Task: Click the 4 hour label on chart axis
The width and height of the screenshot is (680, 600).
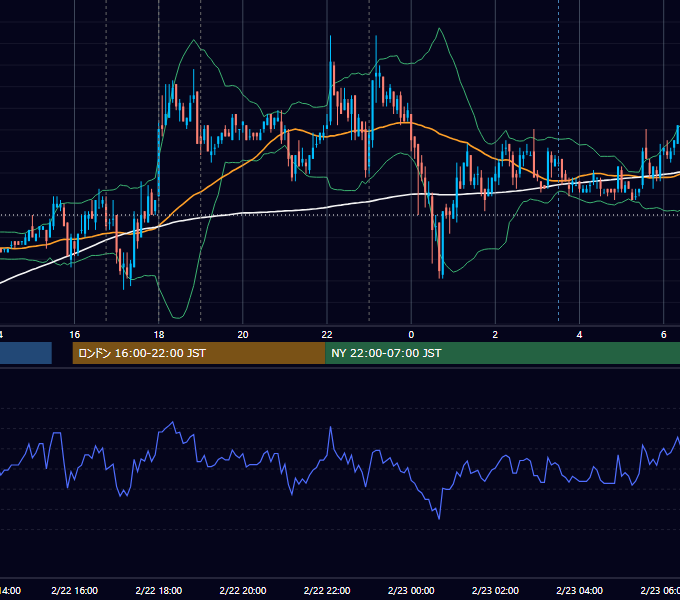Action: click(x=579, y=335)
